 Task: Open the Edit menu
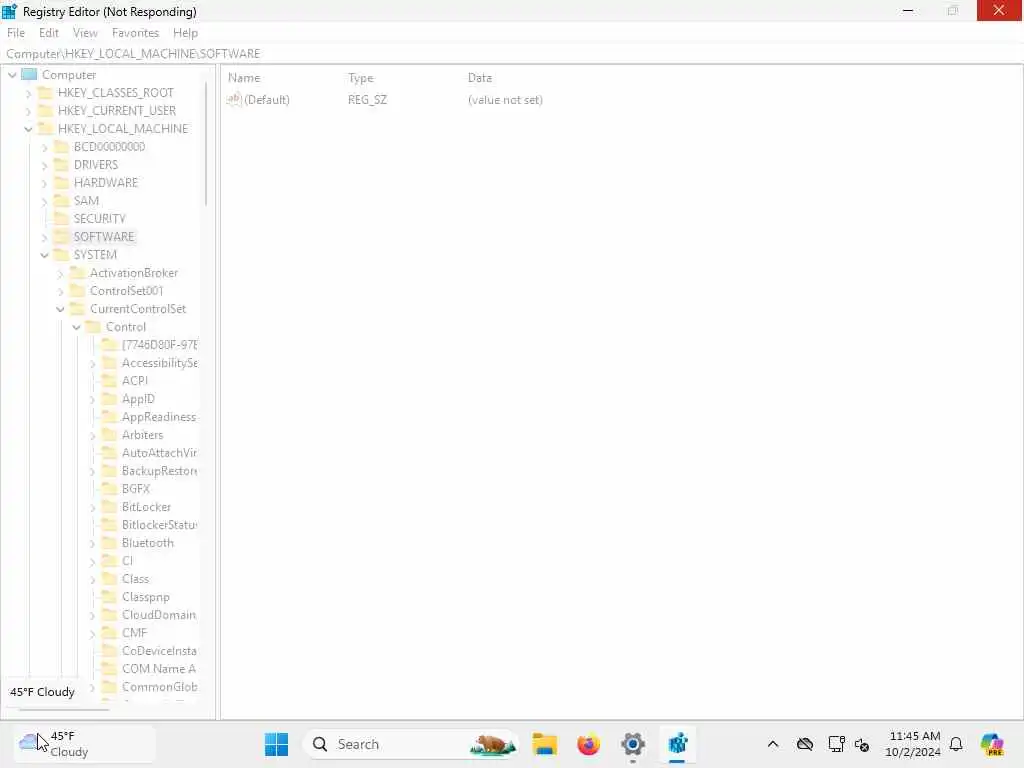[x=49, y=33]
